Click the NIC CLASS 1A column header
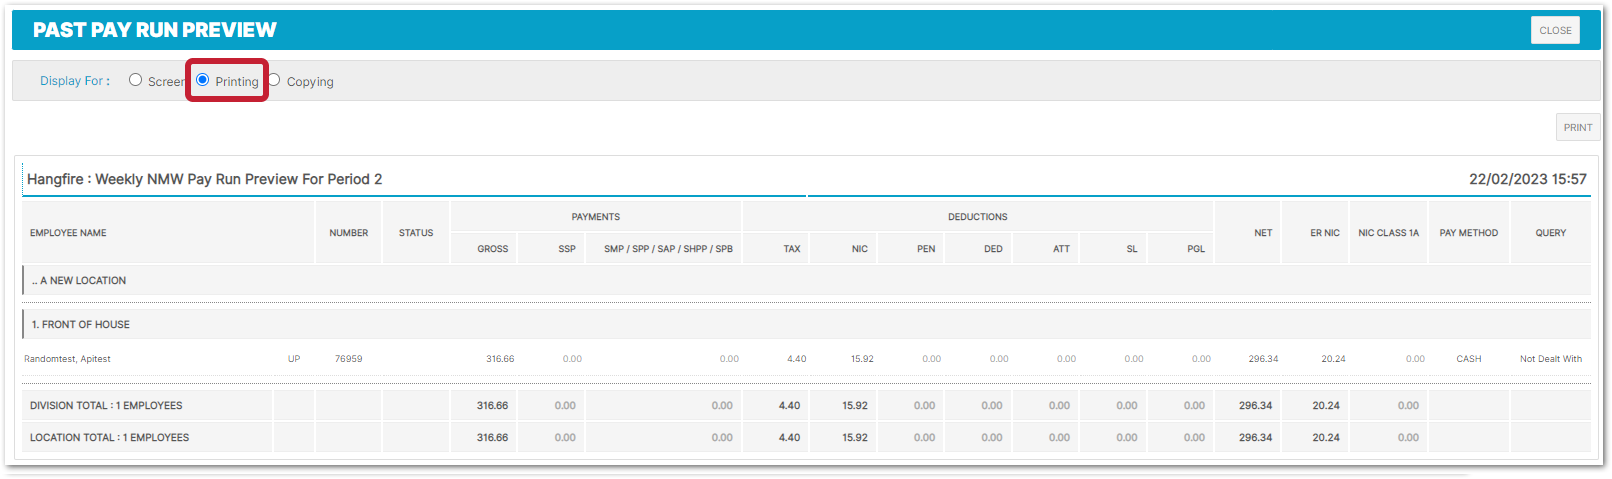Viewport: 1612px width, 479px height. (1388, 233)
